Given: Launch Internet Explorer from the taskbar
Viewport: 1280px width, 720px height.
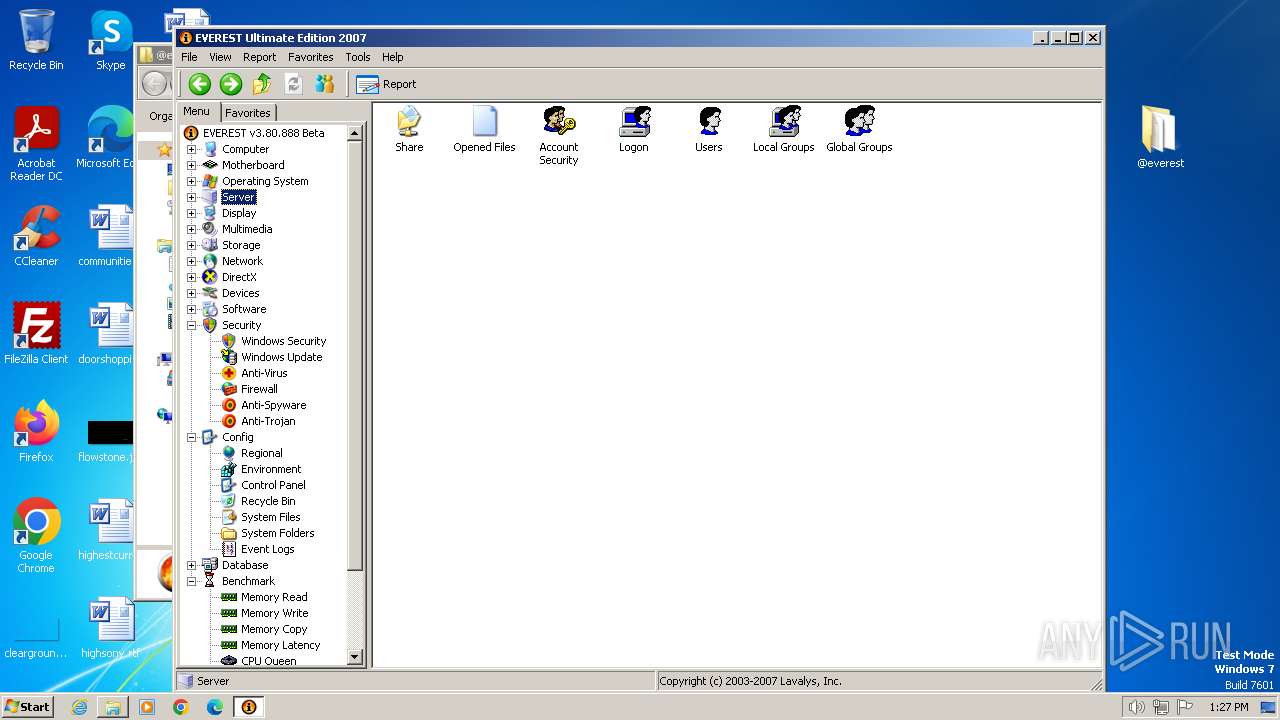Looking at the screenshot, I should click(x=79, y=707).
